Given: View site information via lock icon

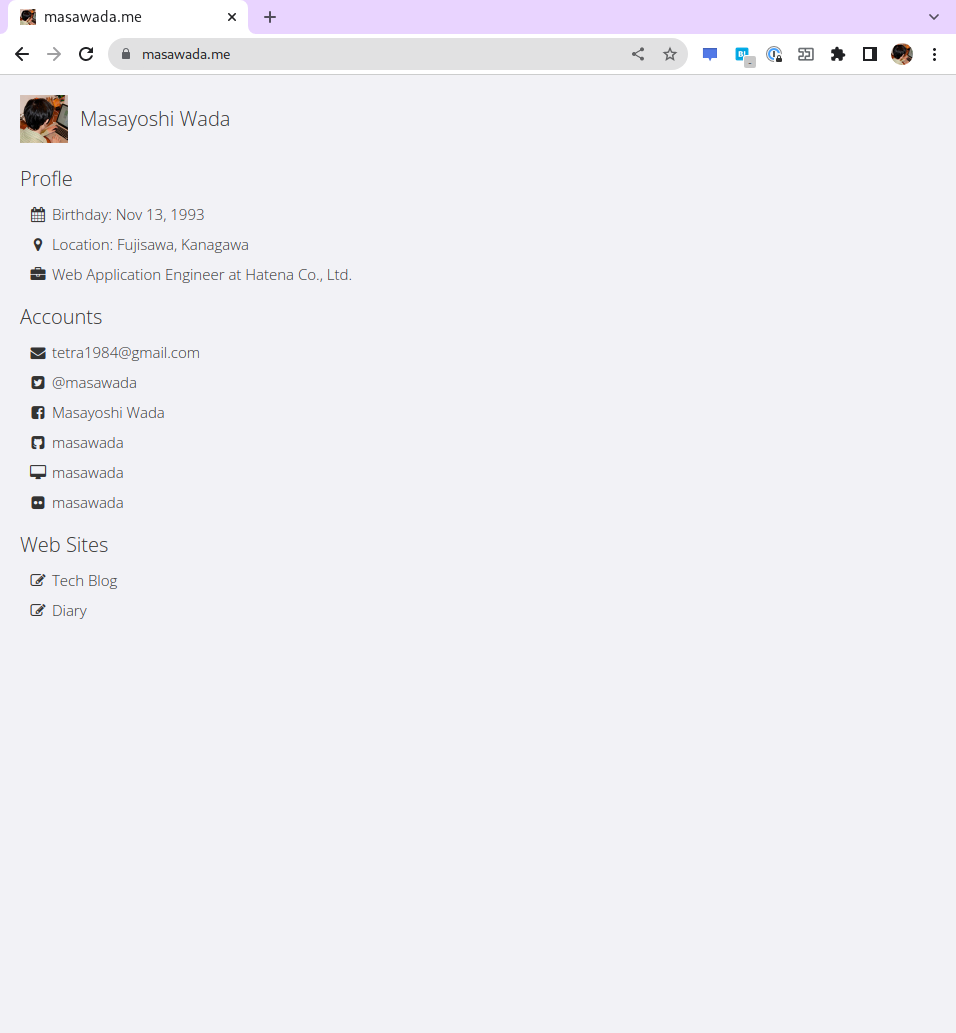Looking at the screenshot, I should coord(126,54).
